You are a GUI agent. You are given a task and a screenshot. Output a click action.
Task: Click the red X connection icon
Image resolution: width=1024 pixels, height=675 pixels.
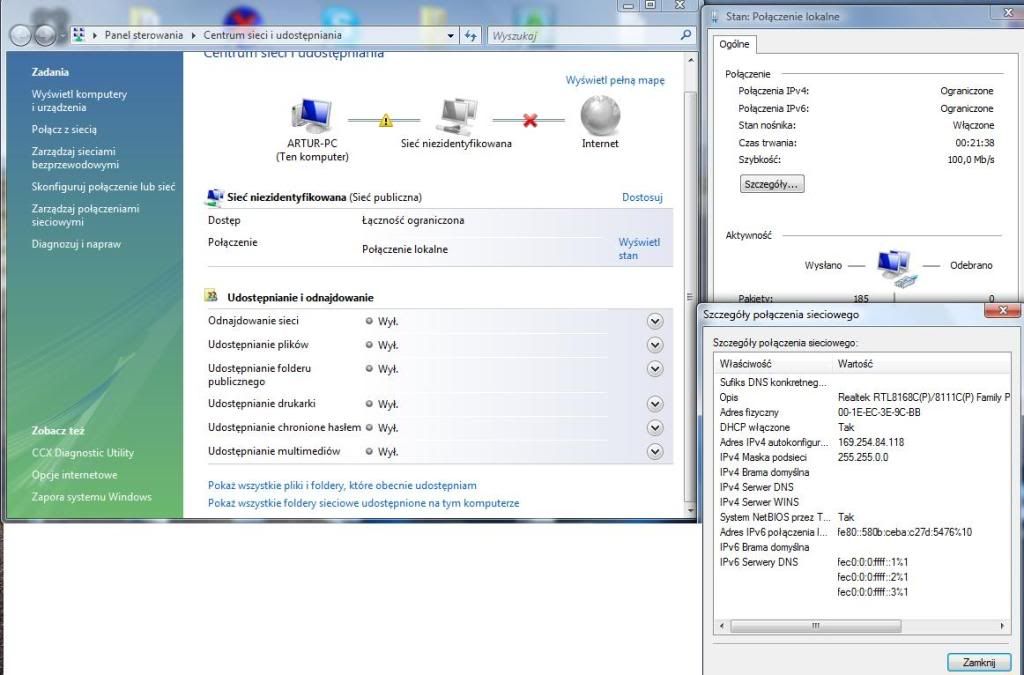pyautogui.click(x=530, y=120)
